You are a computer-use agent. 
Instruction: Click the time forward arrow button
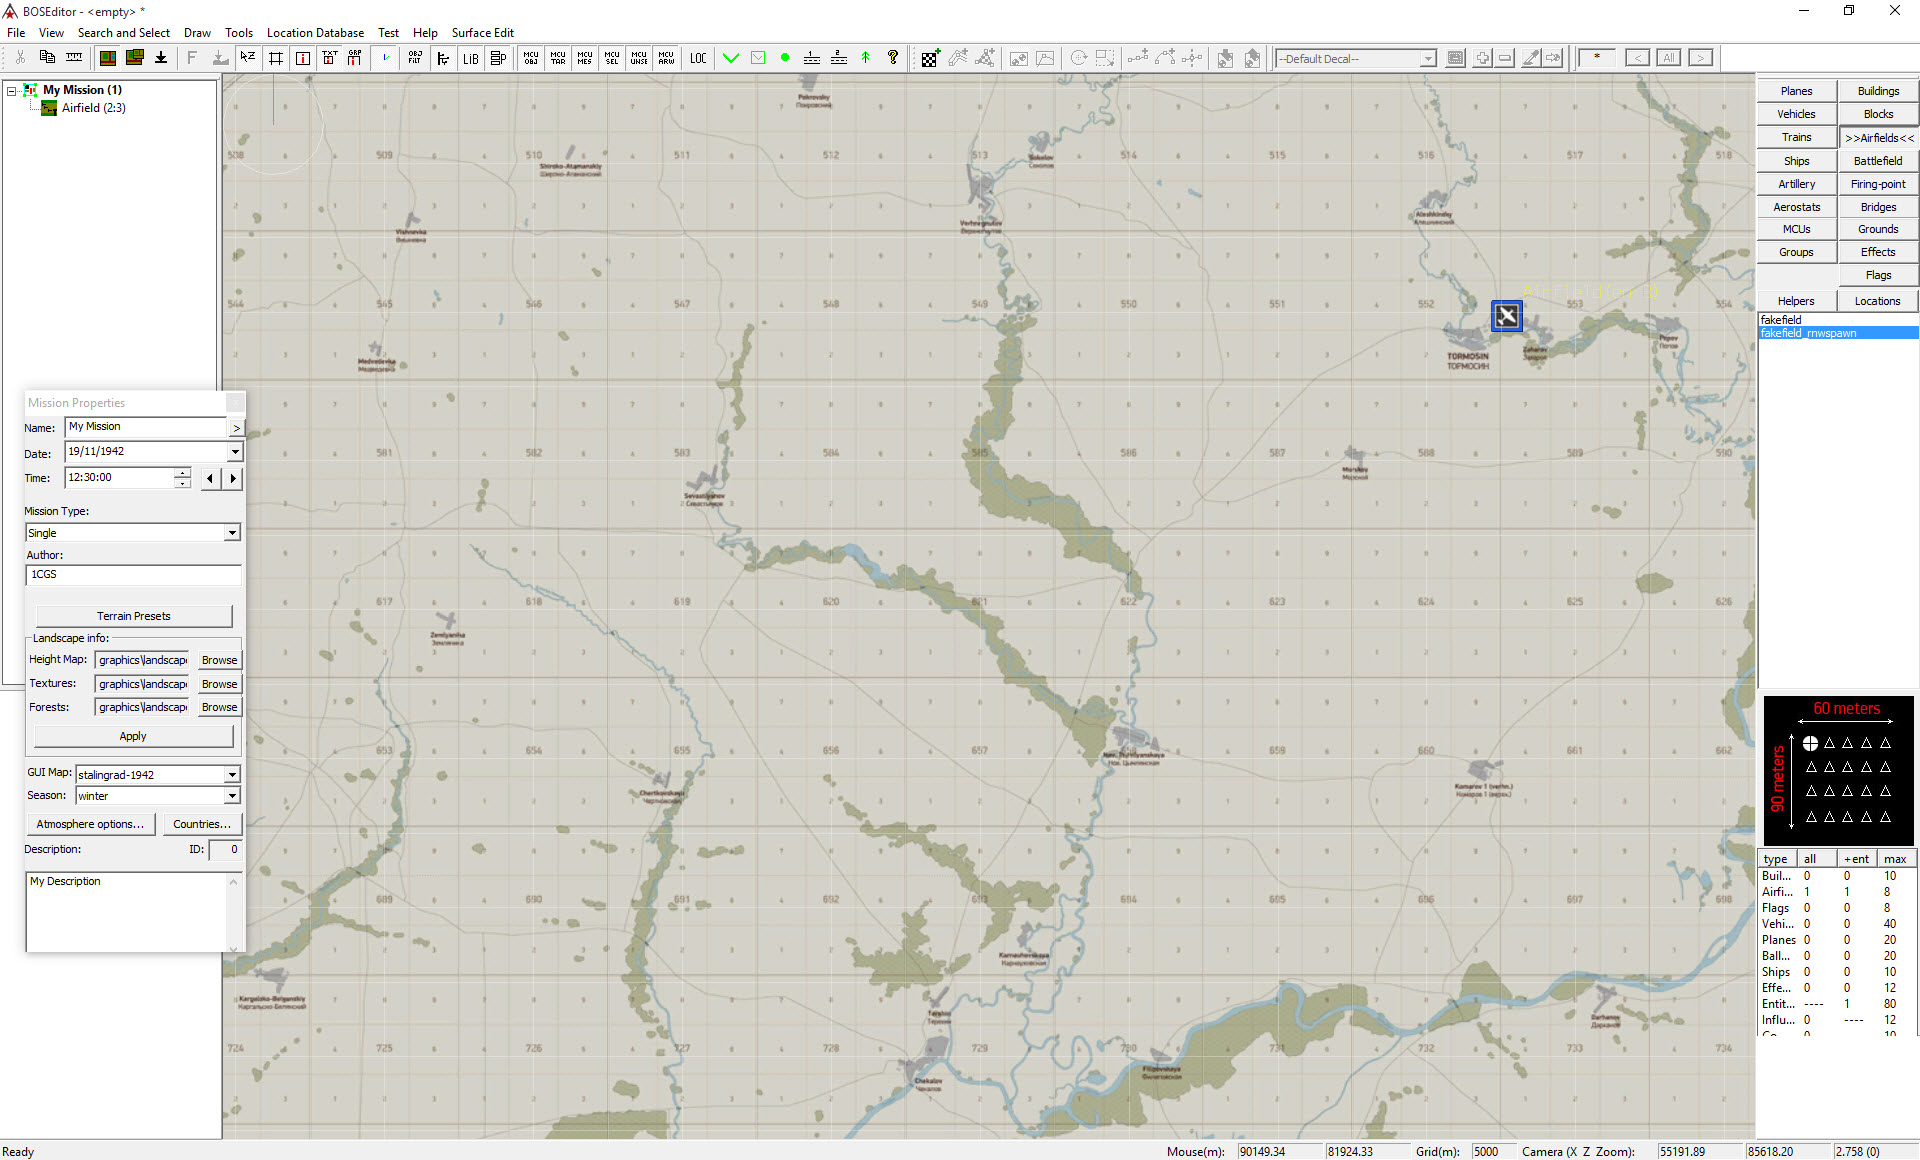233,478
